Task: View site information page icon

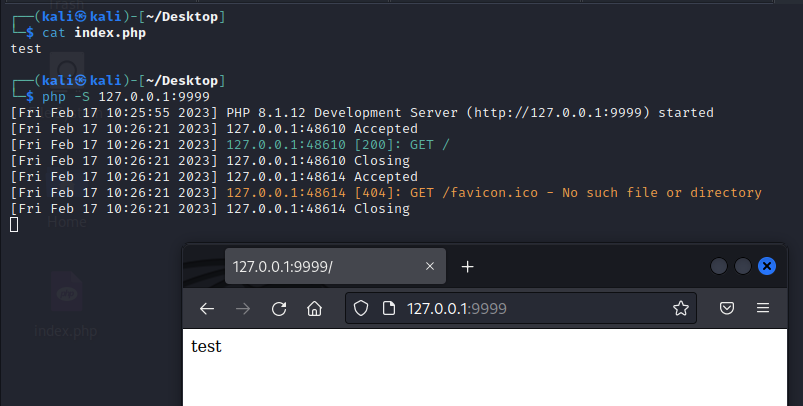Action: 389,308
